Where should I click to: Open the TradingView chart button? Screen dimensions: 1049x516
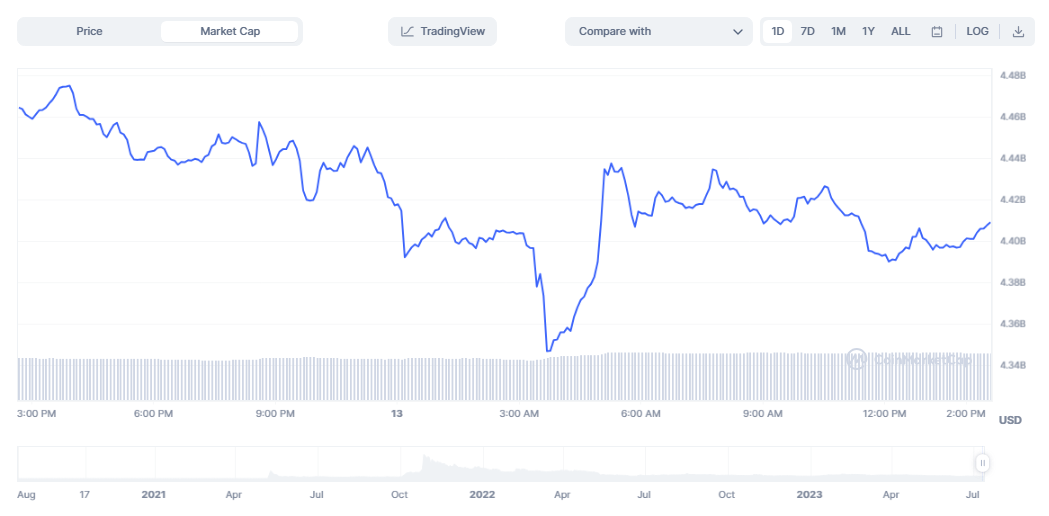(x=442, y=32)
